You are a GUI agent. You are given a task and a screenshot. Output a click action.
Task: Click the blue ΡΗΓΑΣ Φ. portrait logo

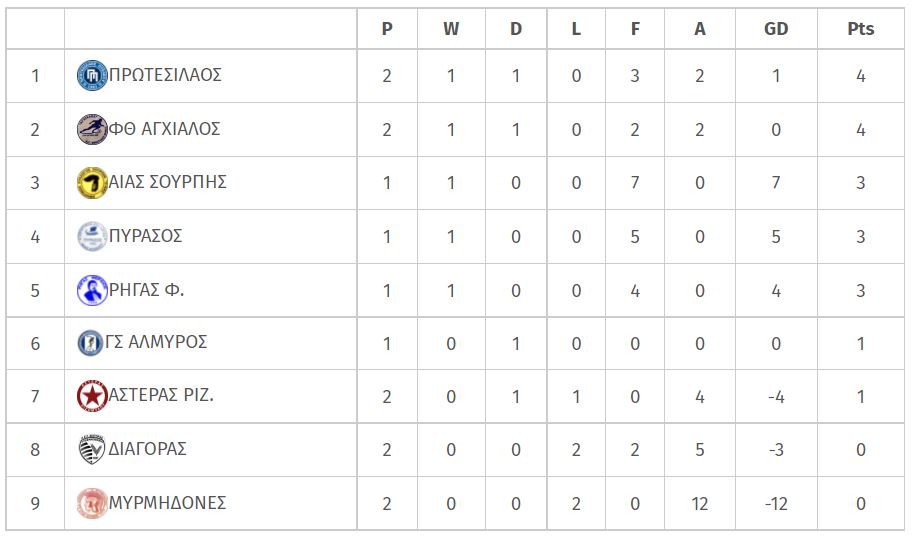93,290
